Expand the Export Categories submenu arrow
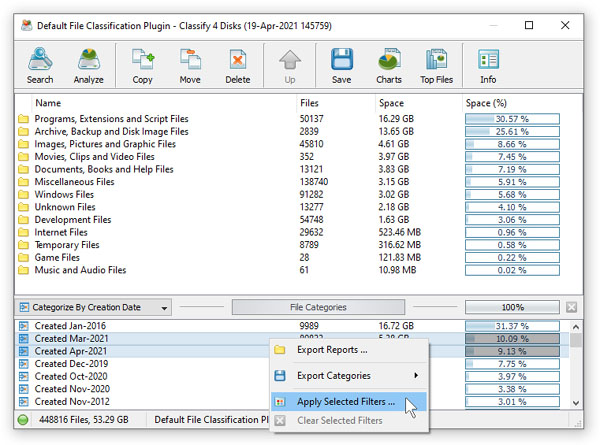The image size is (600, 445). [416, 376]
